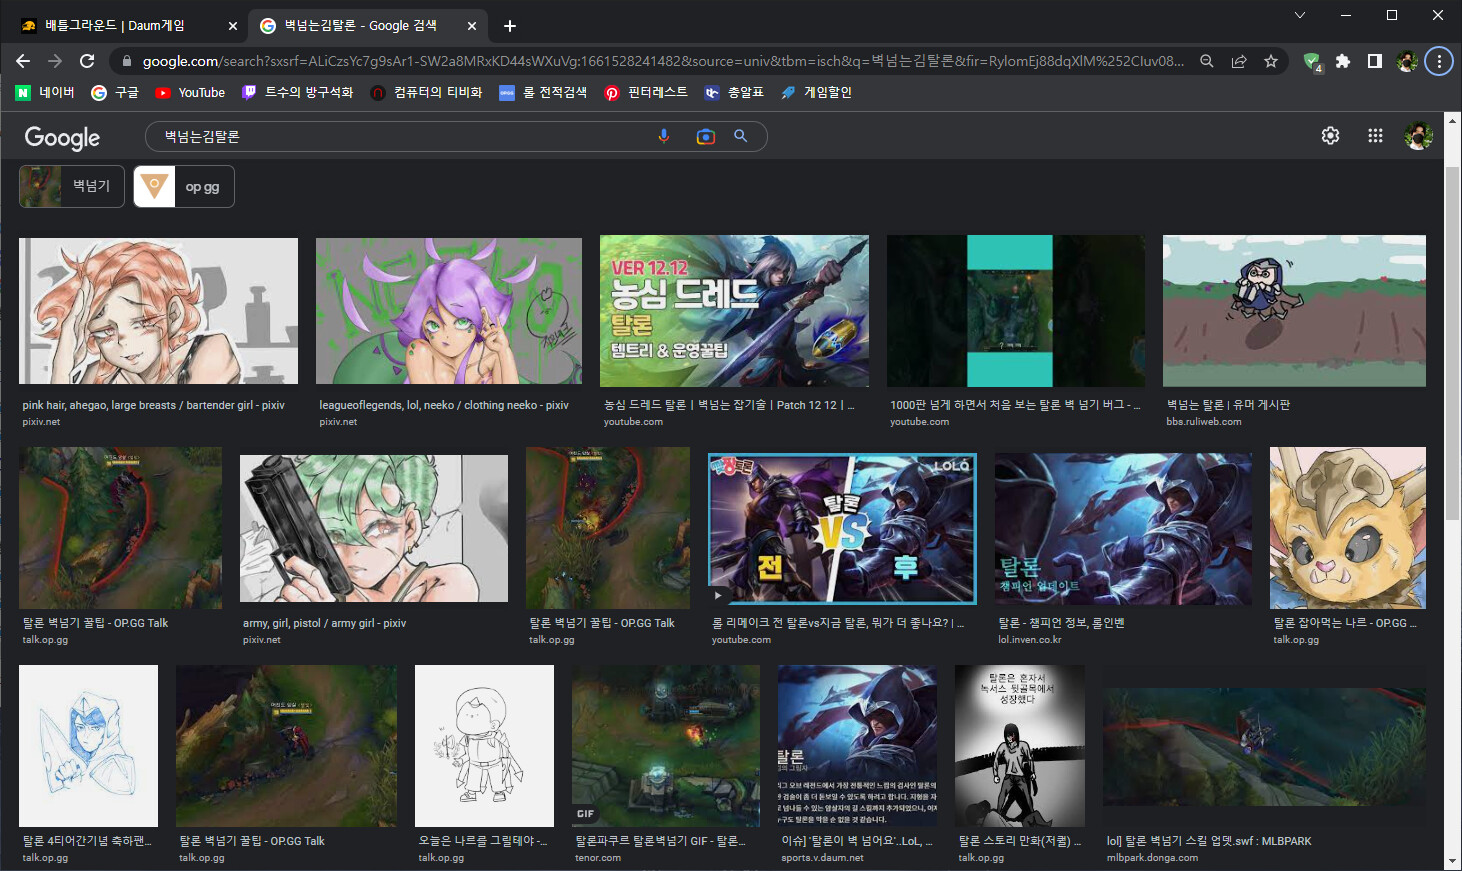Switch to the Daum게임 tab
The image size is (1462, 871).
click(115, 26)
